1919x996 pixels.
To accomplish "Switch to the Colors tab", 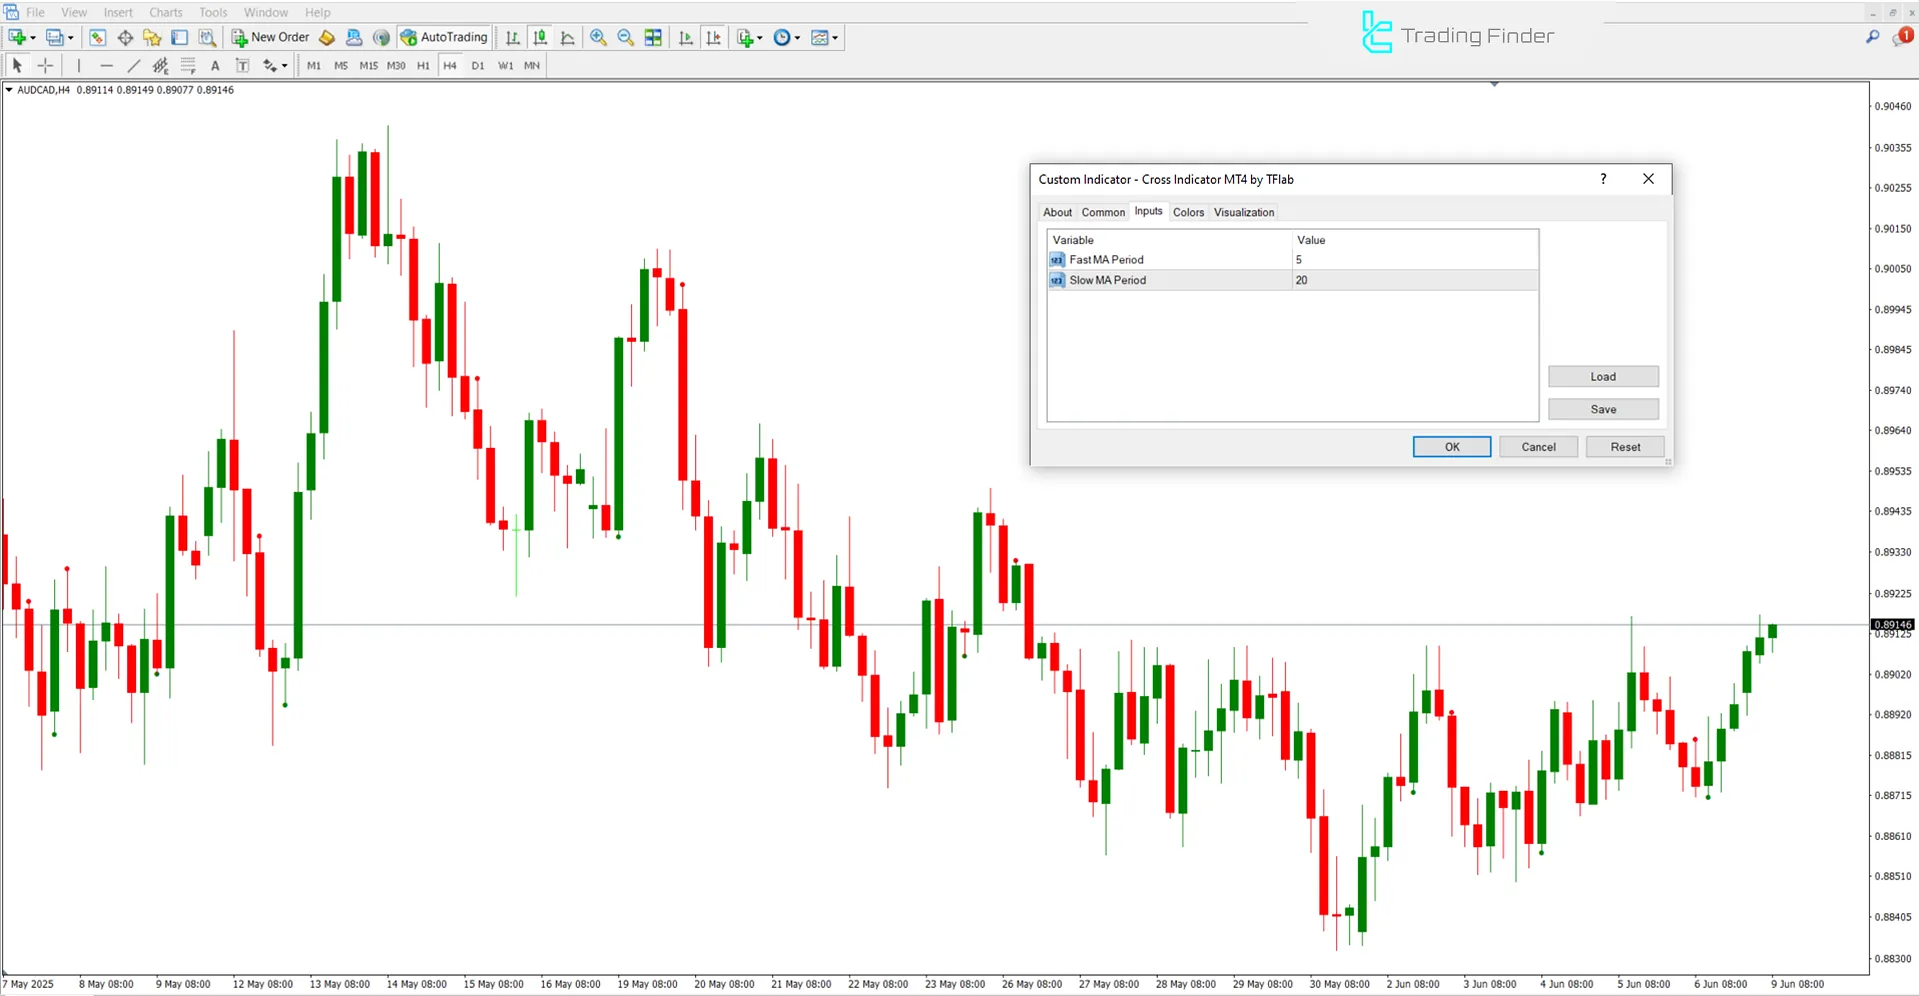I will [1188, 212].
